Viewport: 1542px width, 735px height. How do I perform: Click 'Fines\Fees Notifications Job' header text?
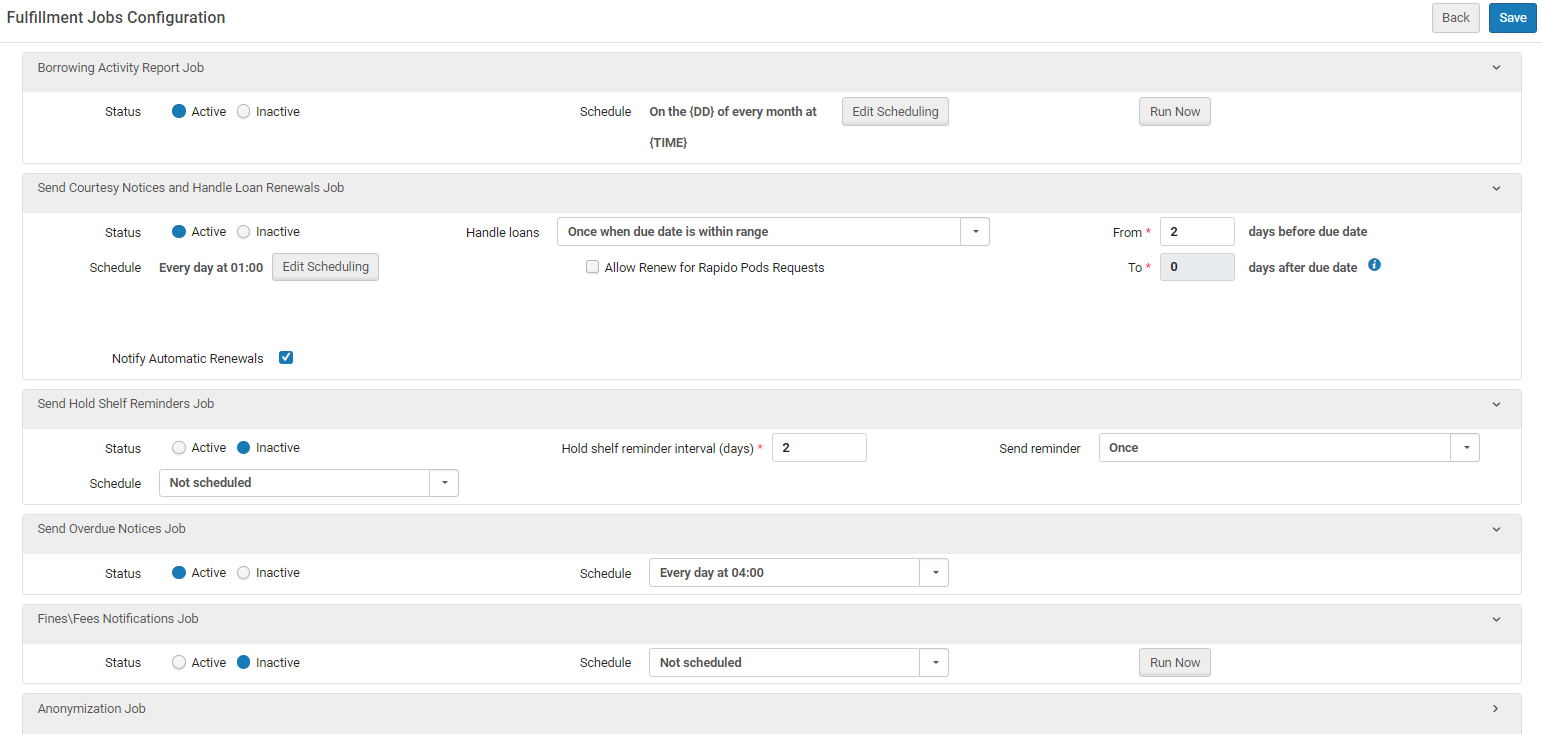click(x=118, y=619)
